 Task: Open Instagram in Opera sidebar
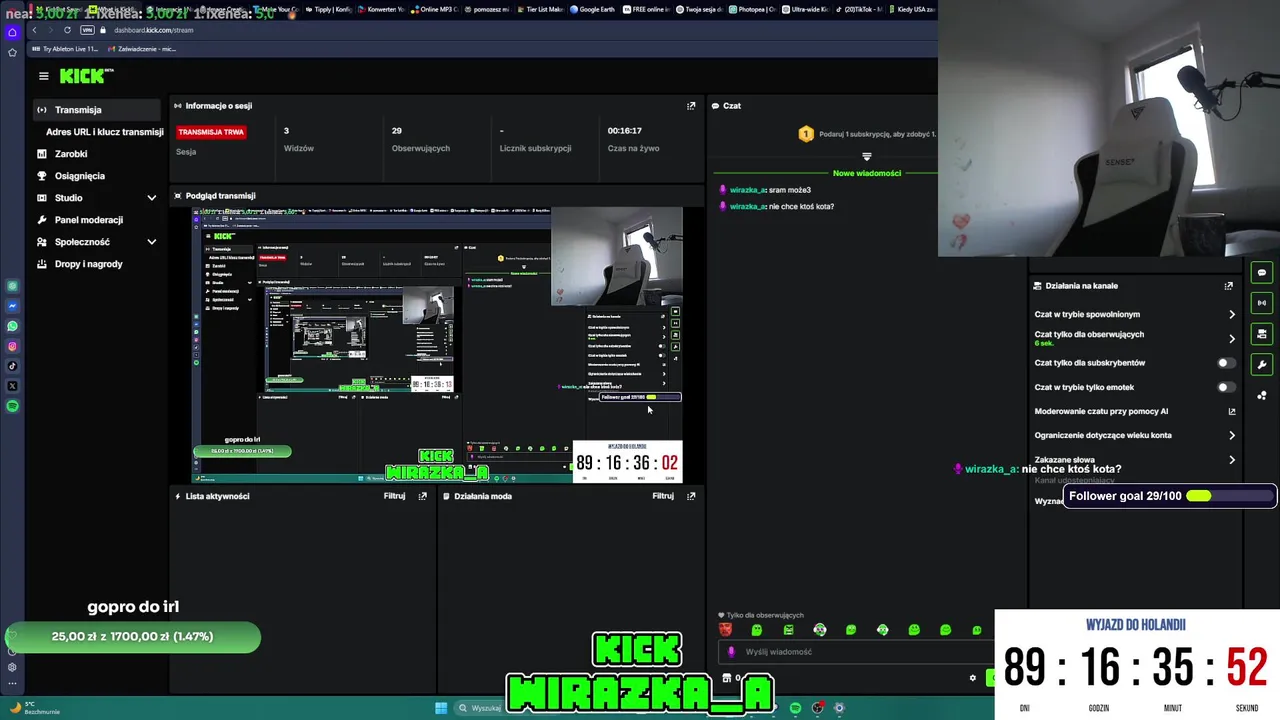point(12,346)
